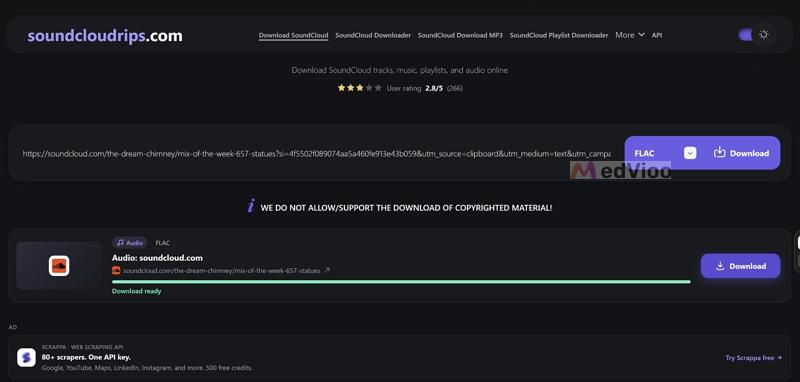800x382 pixels.
Task: Click the soundcloudrips.com site logo
Action: tap(105, 36)
